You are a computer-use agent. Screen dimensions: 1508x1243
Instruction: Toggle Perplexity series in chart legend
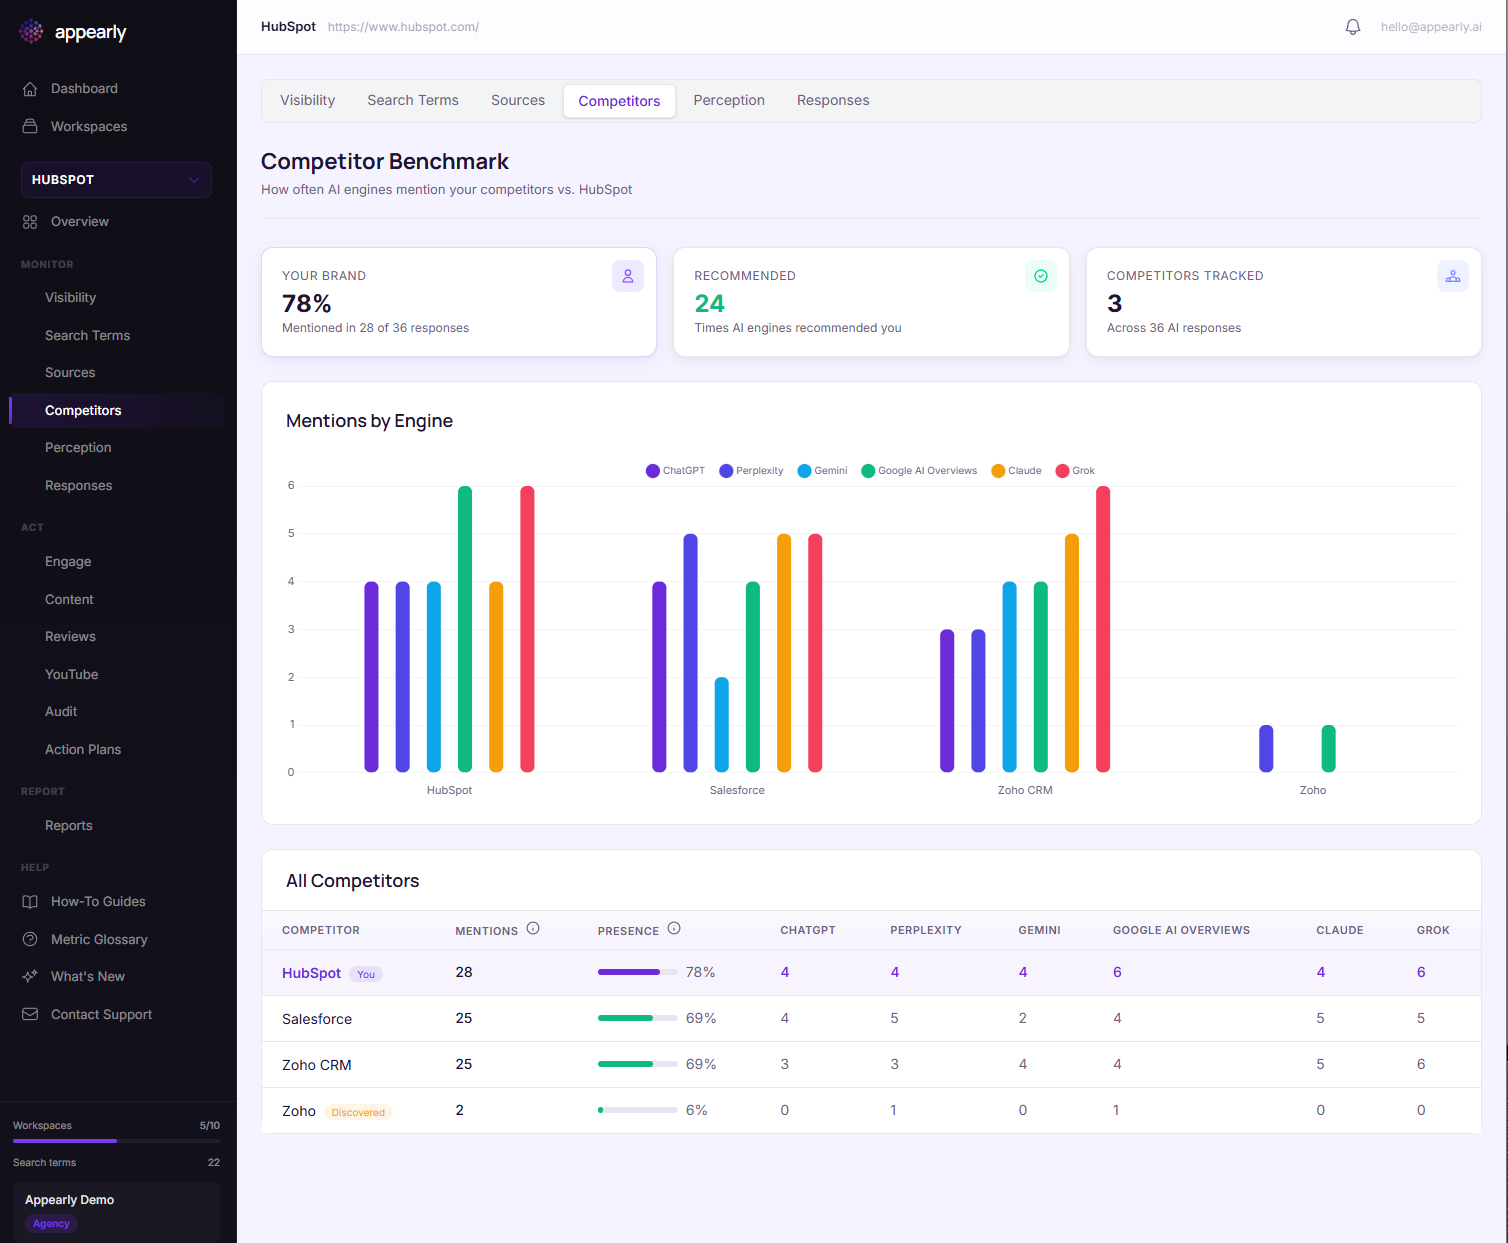(x=751, y=471)
